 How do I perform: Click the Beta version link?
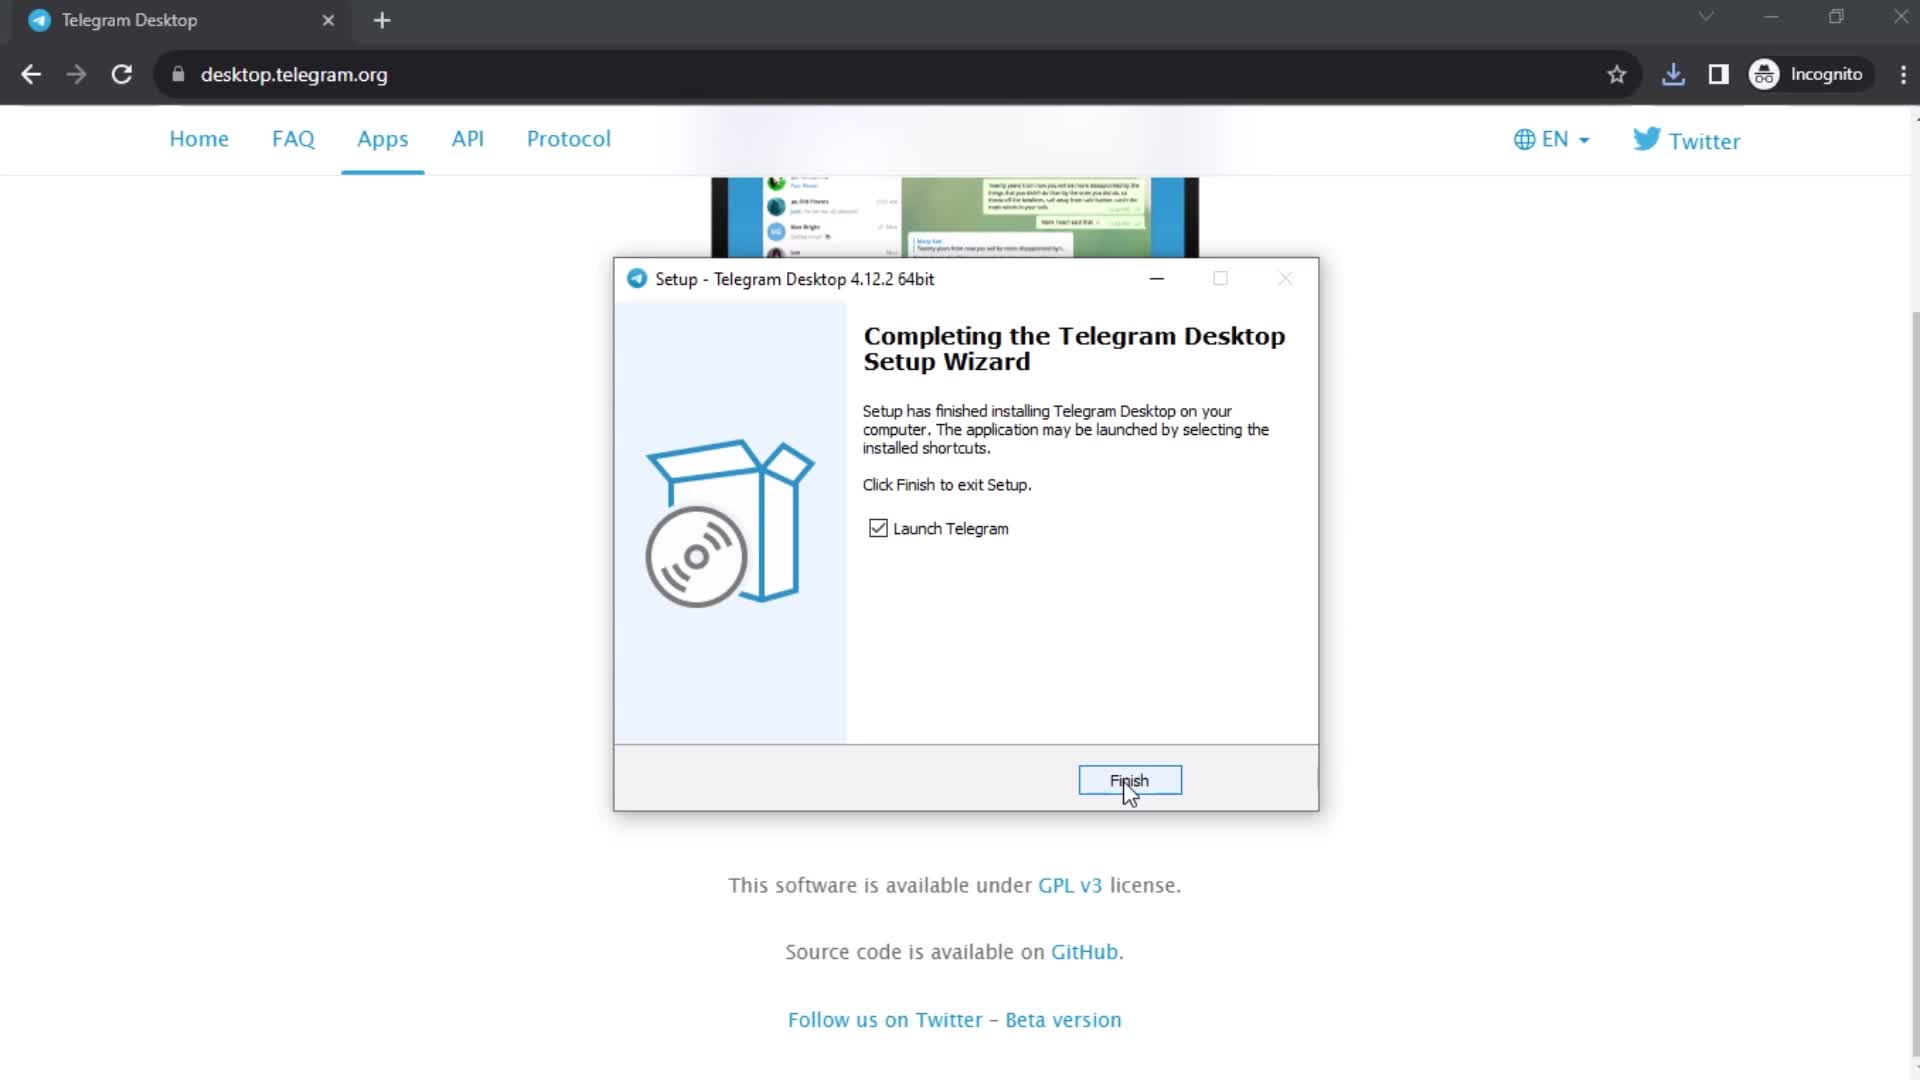[1064, 1019]
